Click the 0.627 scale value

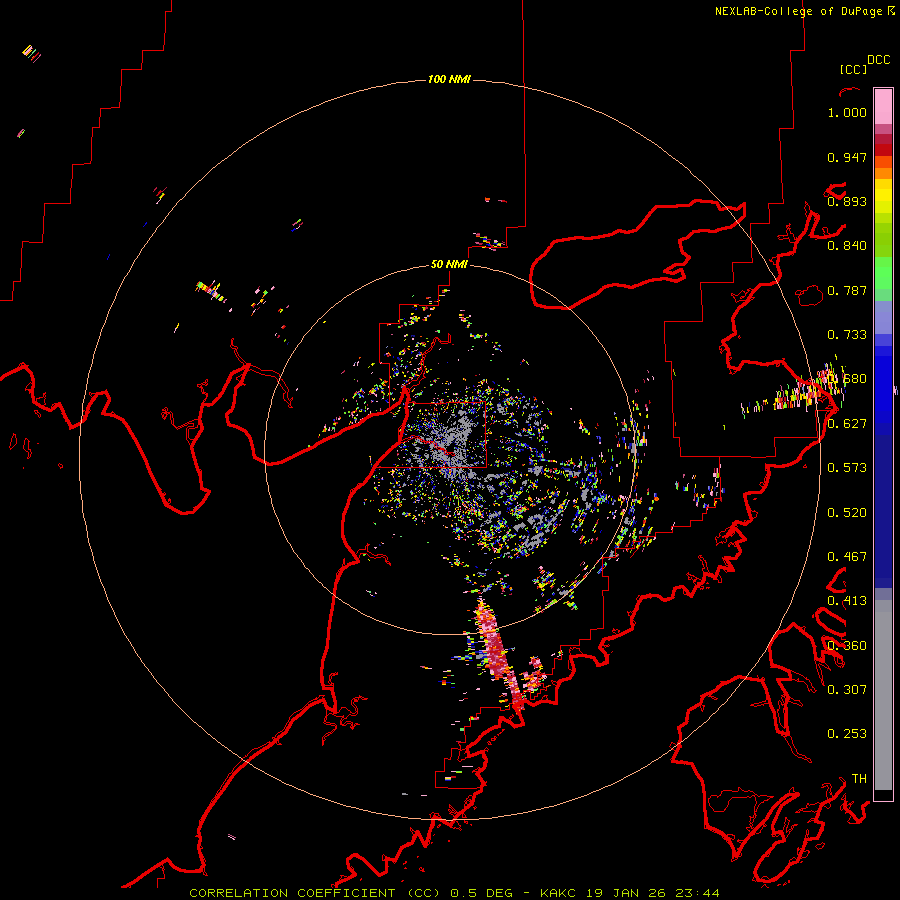(847, 424)
